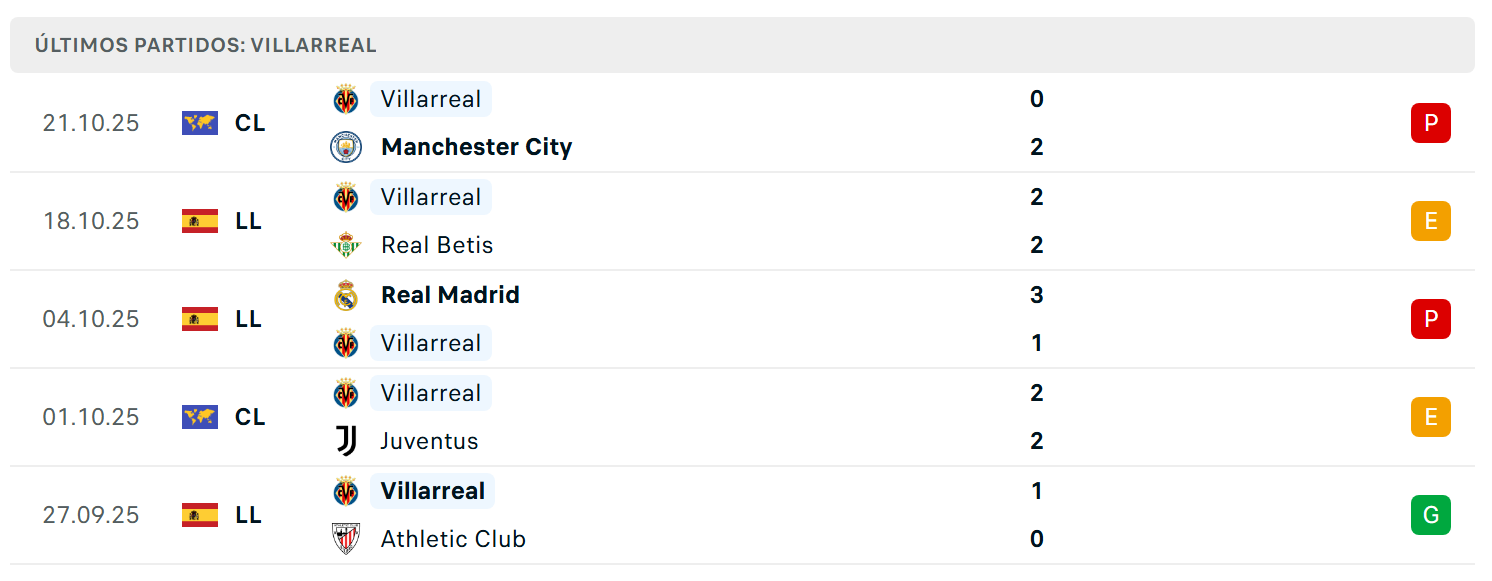Open the Juventus team name

pos(429,441)
